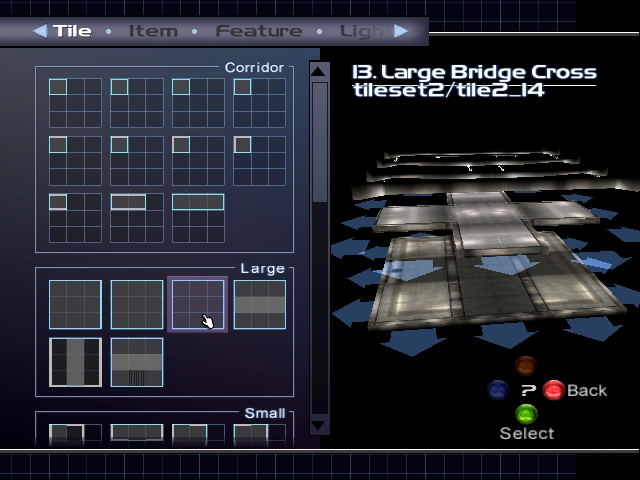Select single-square Corridor tile in third row
The width and height of the screenshot is (640, 480).
(75, 218)
